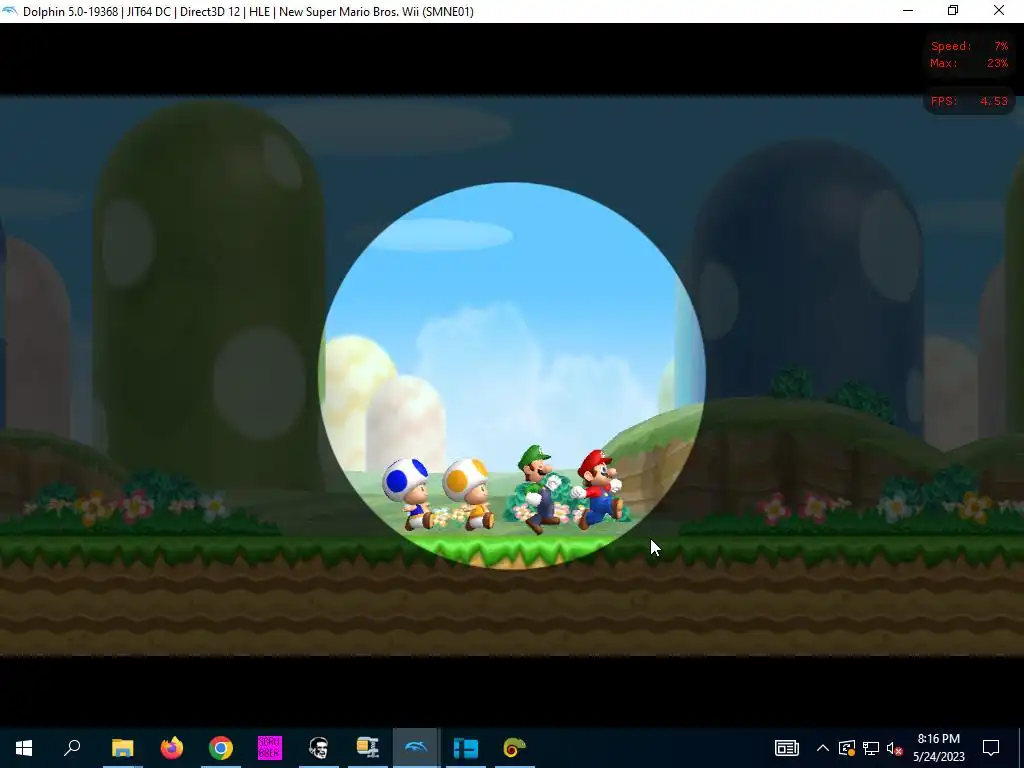Click the muted volume speaker icon

(x=895, y=748)
